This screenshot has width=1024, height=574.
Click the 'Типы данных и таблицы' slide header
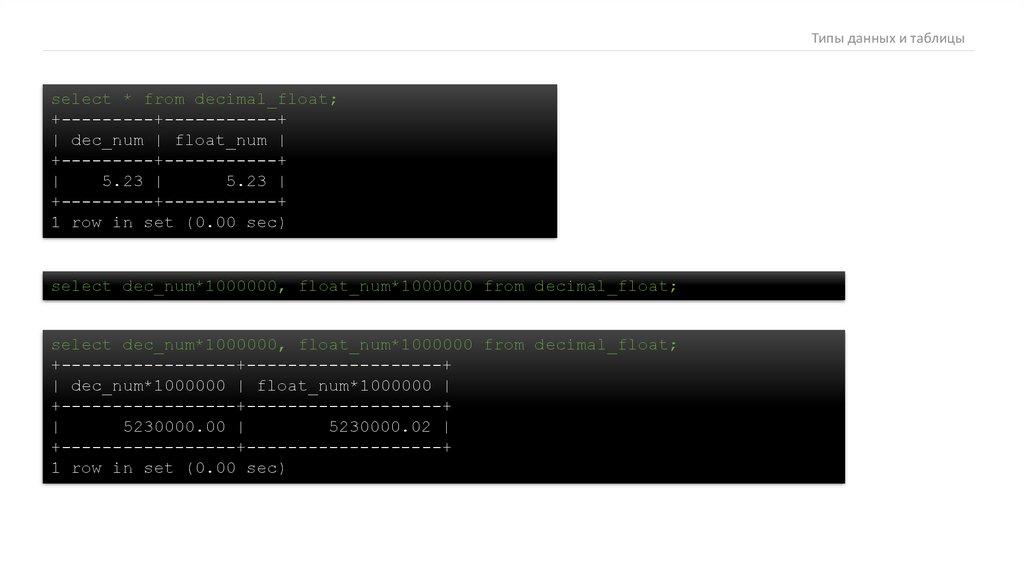pyautogui.click(x=888, y=38)
